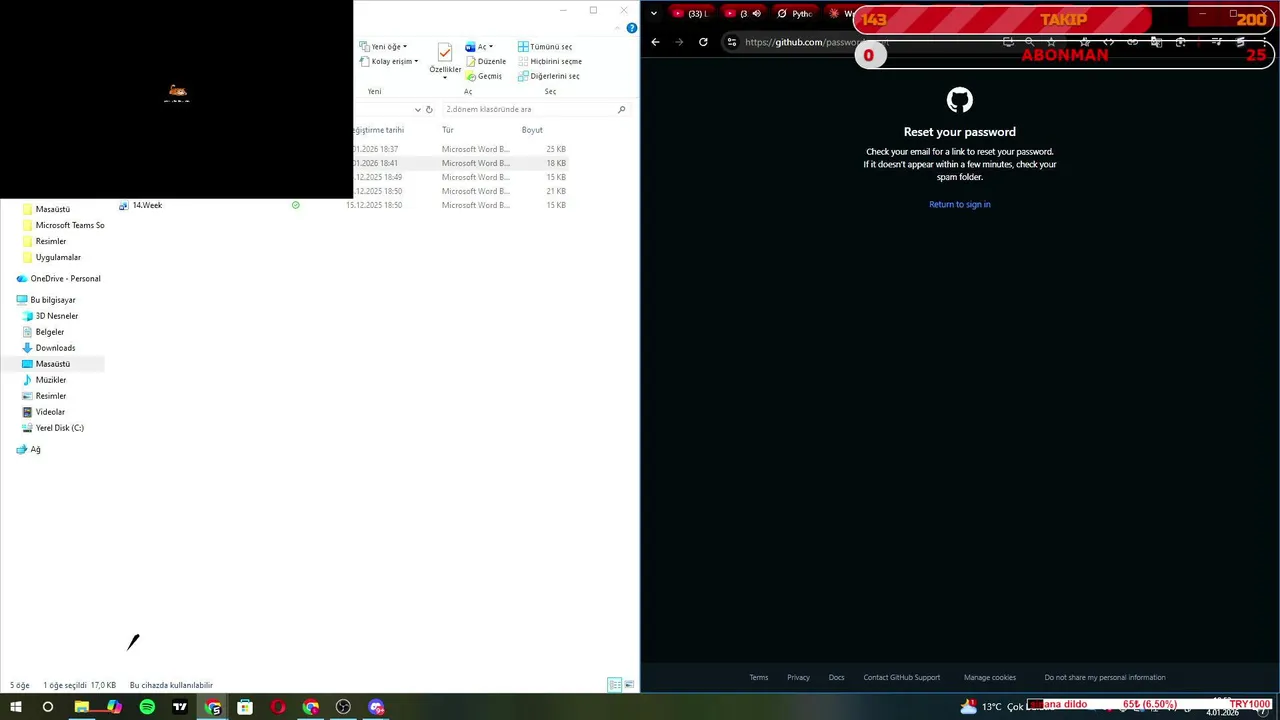The height and width of the screenshot is (720, 1280).
Task: Click the site info icon in address bar
Action: pos(732,42)
